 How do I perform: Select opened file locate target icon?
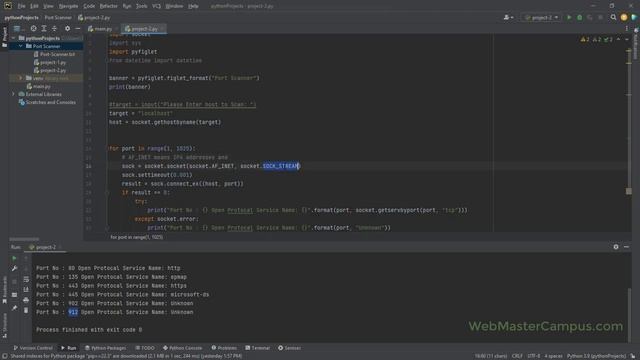(x=33, y=29)
